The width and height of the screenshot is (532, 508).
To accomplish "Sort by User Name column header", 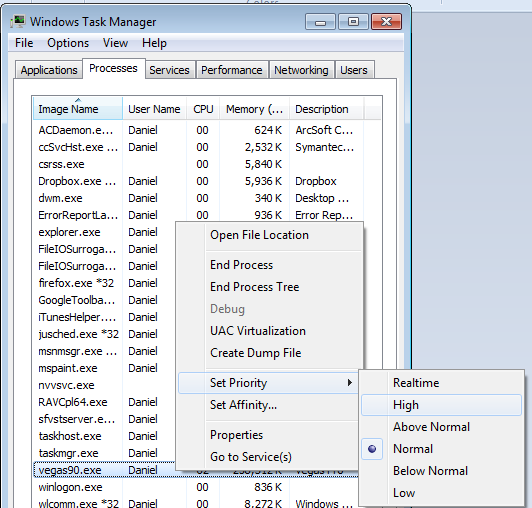I will click(x=154, y=109).
